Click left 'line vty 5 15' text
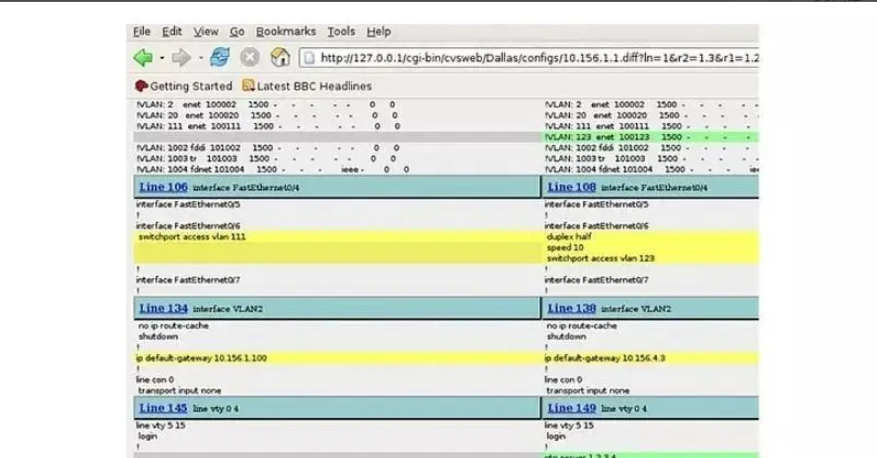Image resolution: width=877 pixels, height=458 pixels. [161, 426]
